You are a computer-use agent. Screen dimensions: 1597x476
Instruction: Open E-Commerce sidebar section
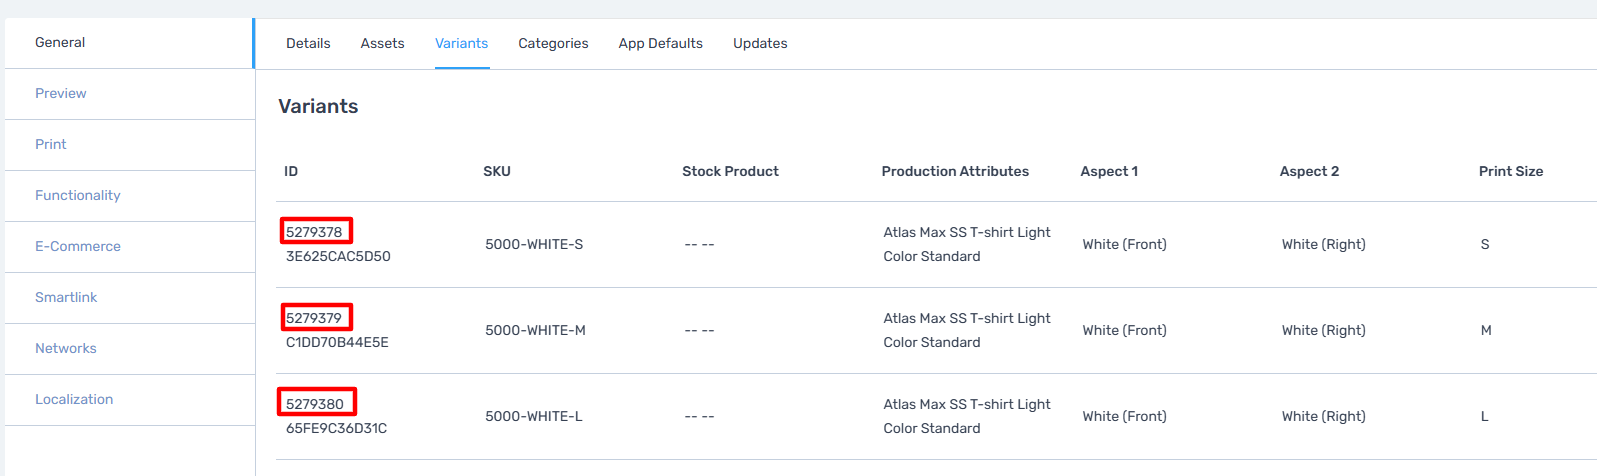pyautogui.click(x=130, y=247)
